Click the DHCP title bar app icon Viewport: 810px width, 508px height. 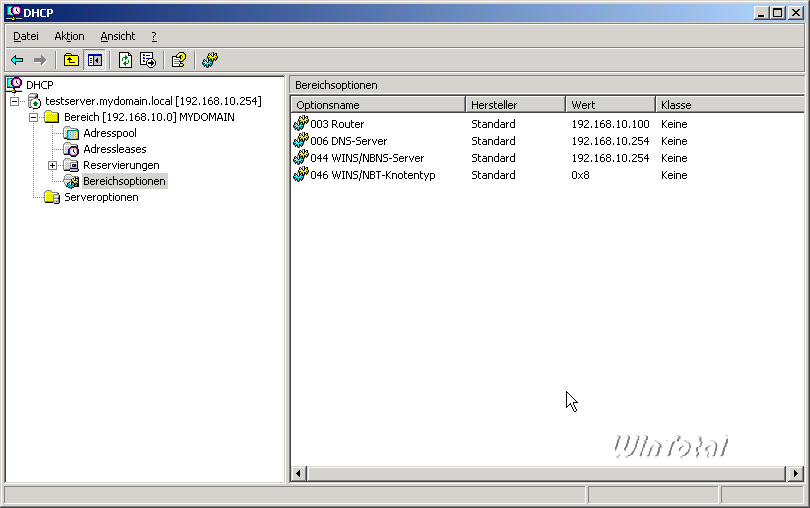14,12
